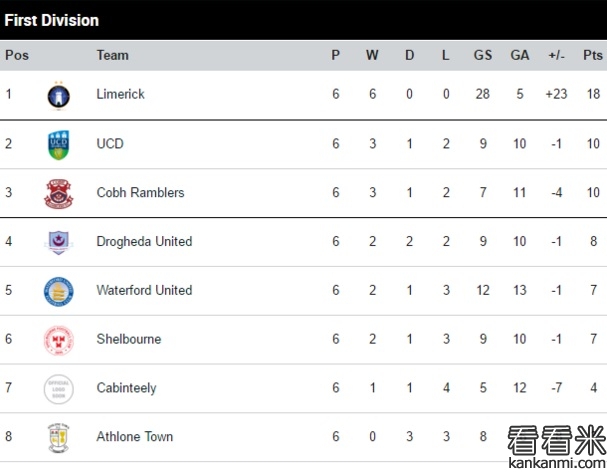Sort table by Pts column header
This screenshot has width=607, height=472.
[592, 55]
